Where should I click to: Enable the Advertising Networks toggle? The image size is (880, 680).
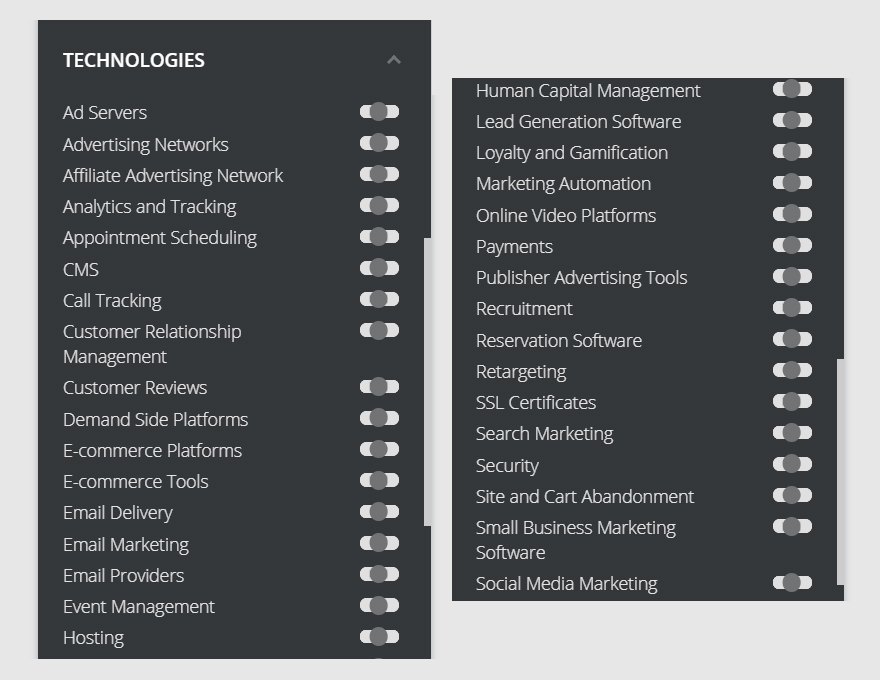pyautogui.click(x=379, y=143)
